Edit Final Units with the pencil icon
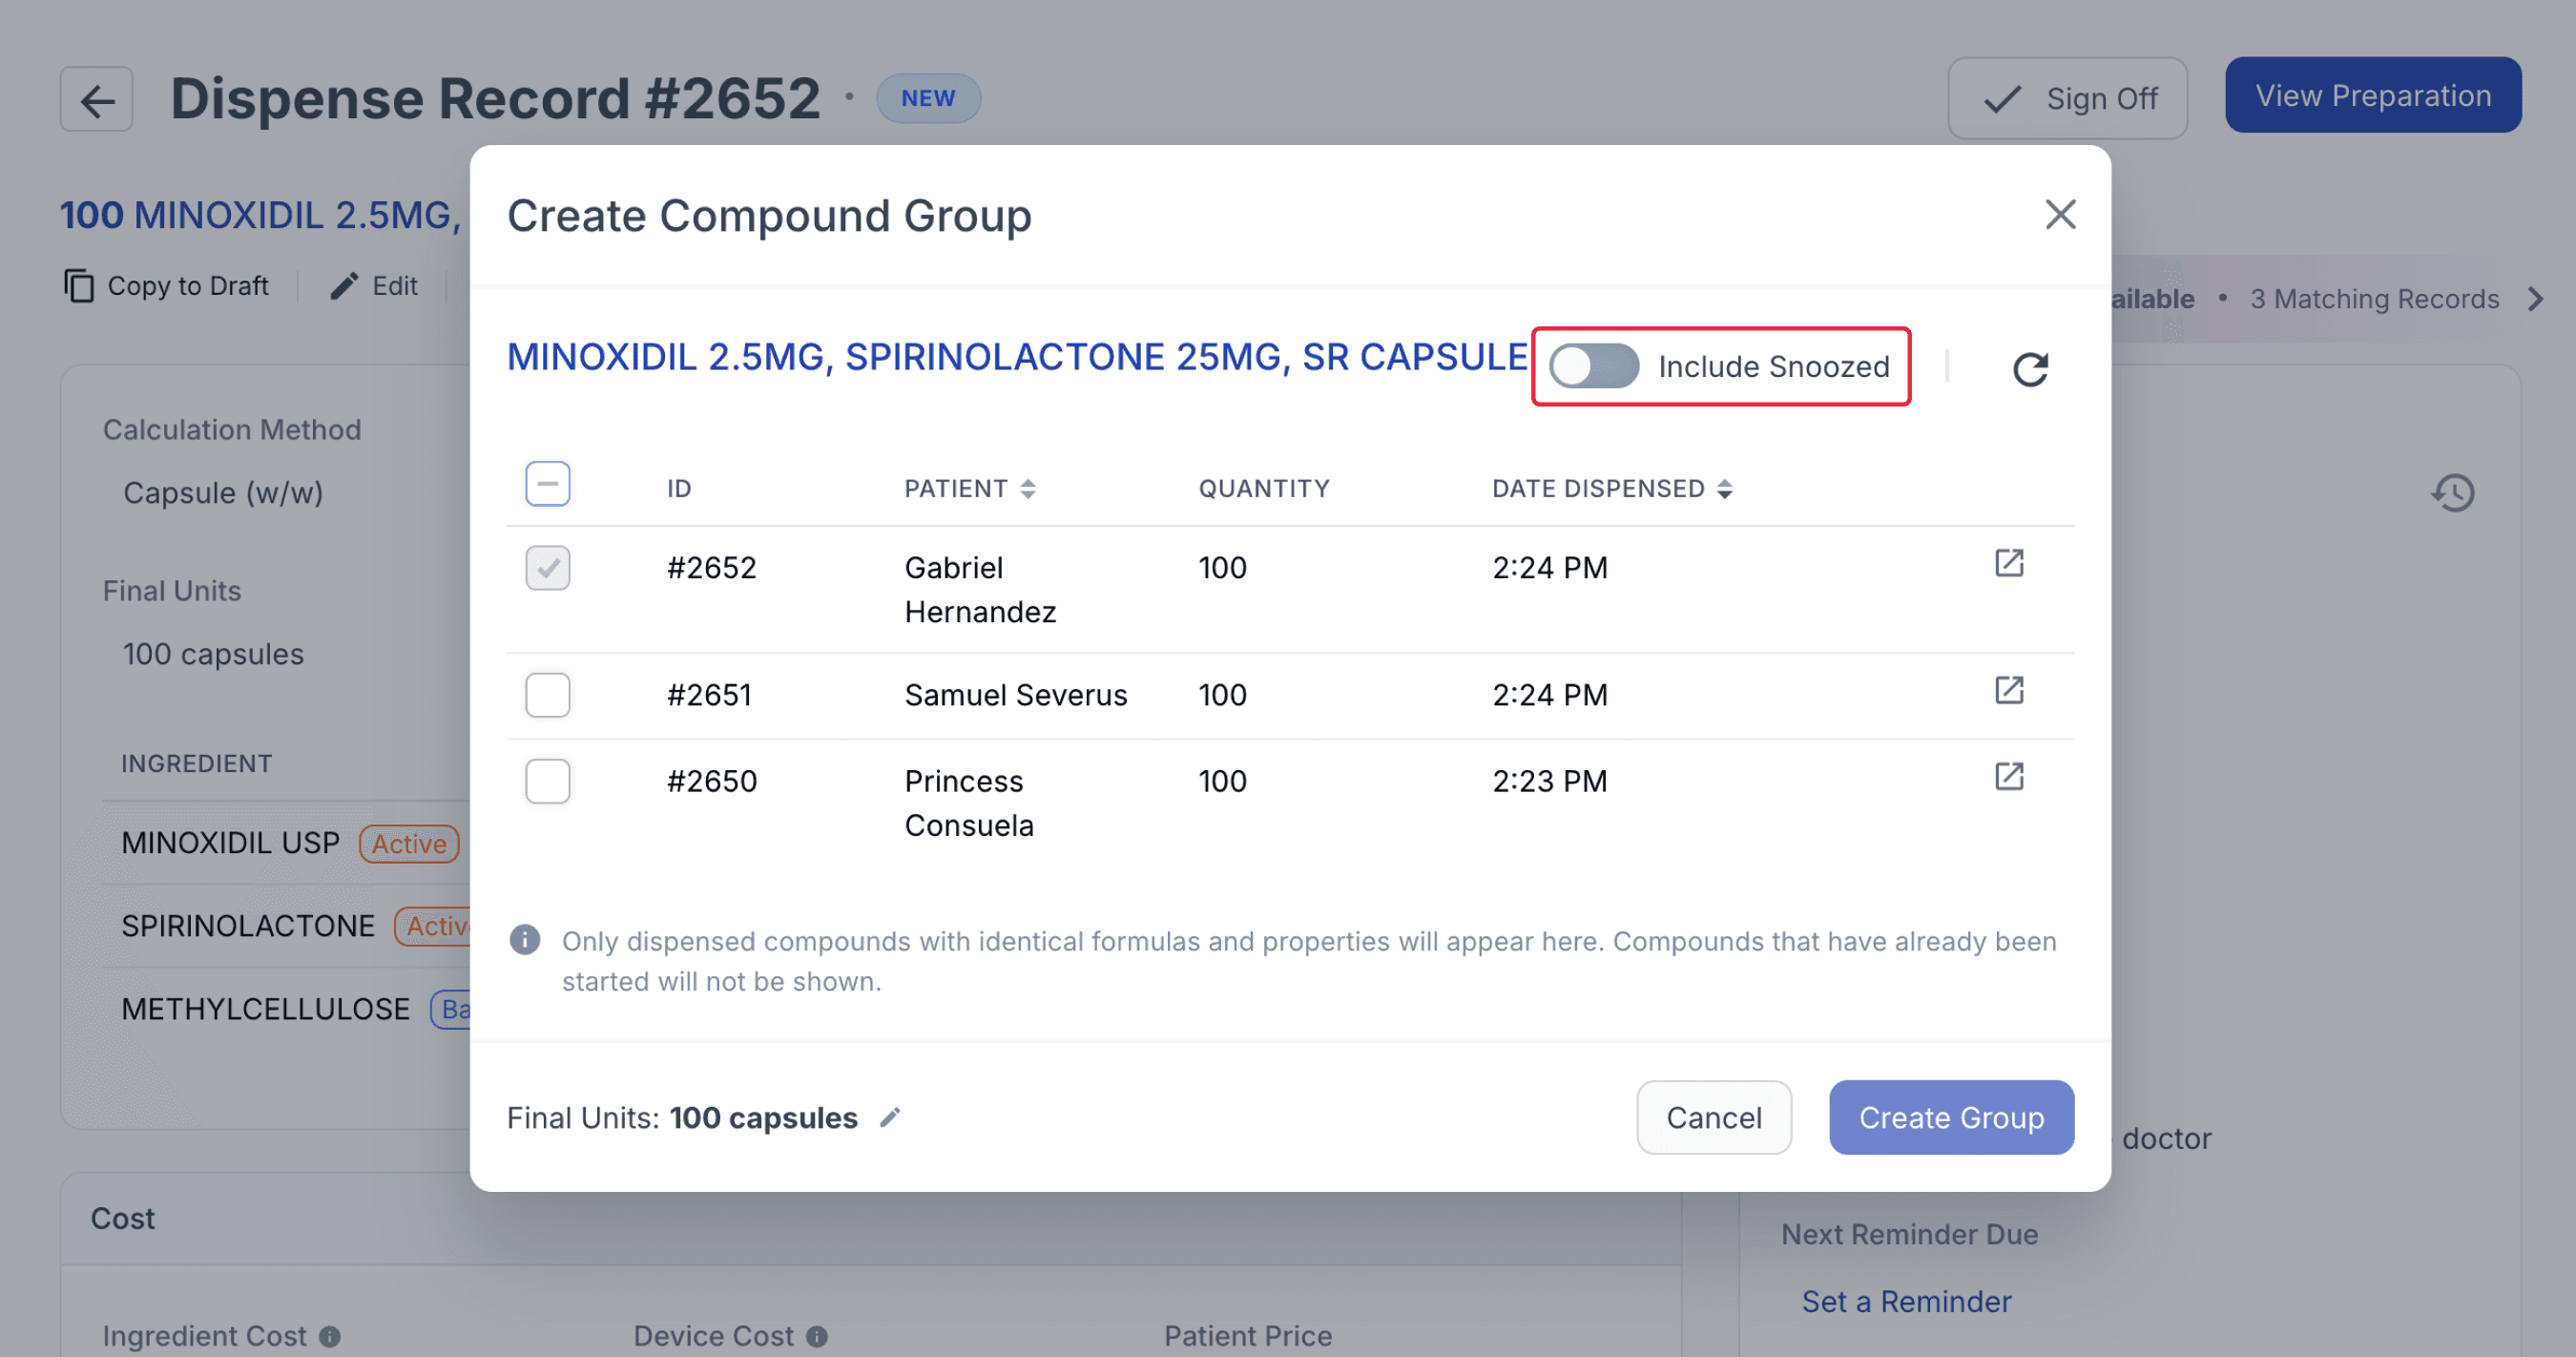The height and width of the screenshot is (1357, 2576). pyautogui.click(x=890, y=1117)
